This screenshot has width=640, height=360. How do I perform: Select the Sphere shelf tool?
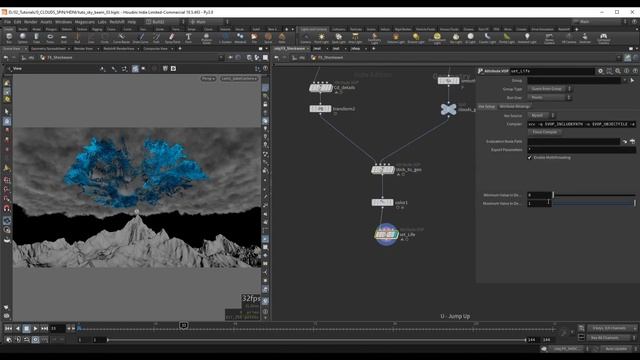pos(23,38)
